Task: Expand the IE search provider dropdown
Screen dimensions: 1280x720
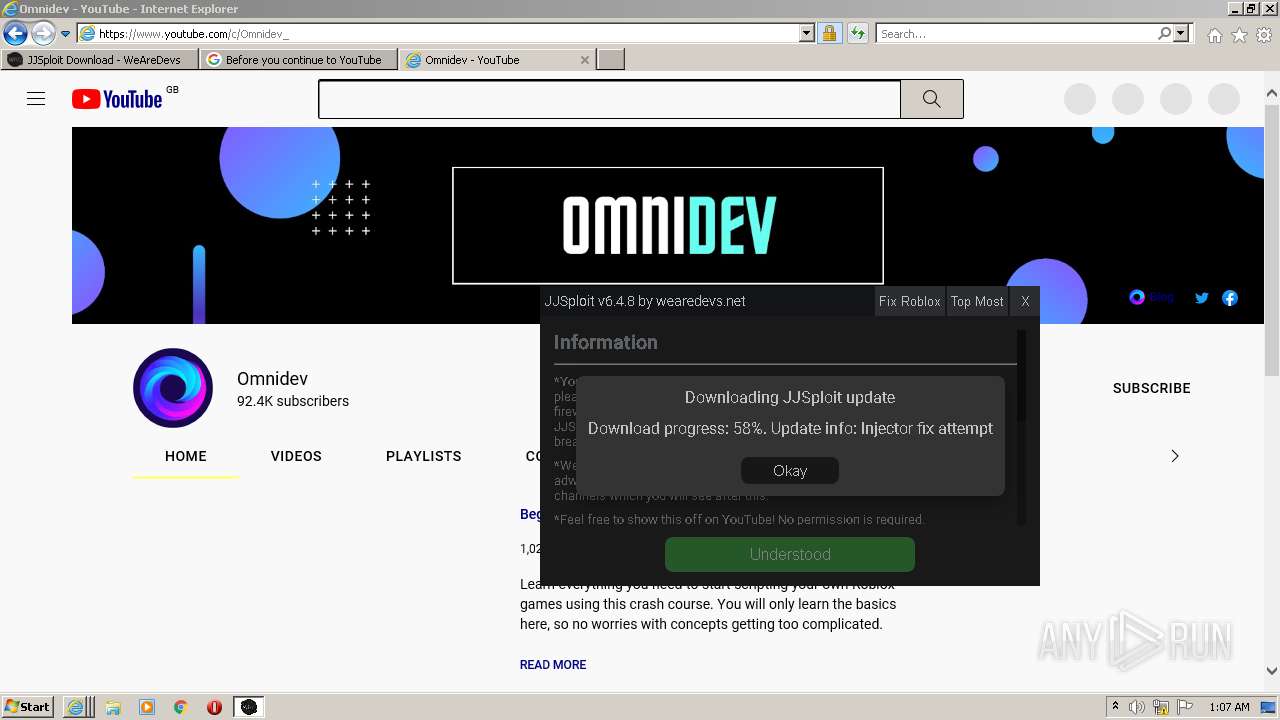Action: (1181, 34)
